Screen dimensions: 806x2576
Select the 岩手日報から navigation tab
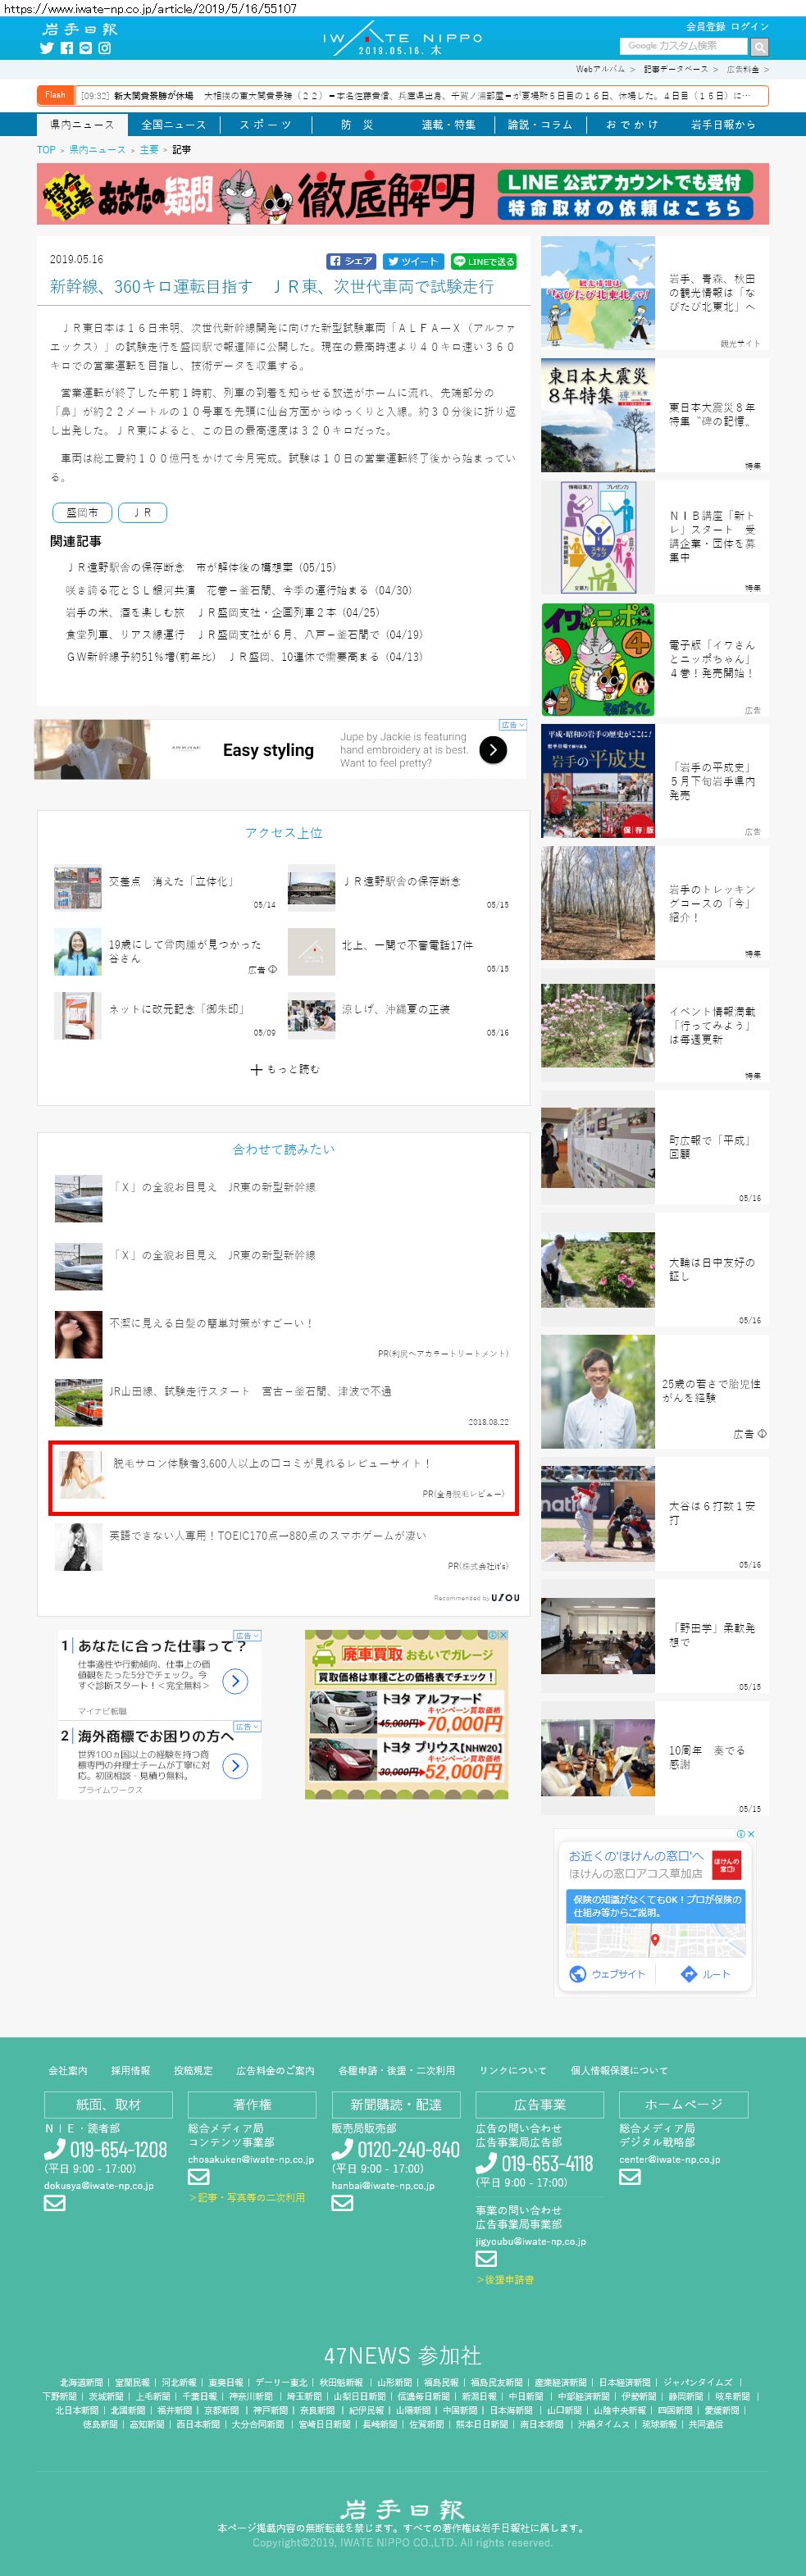(723, 125)
